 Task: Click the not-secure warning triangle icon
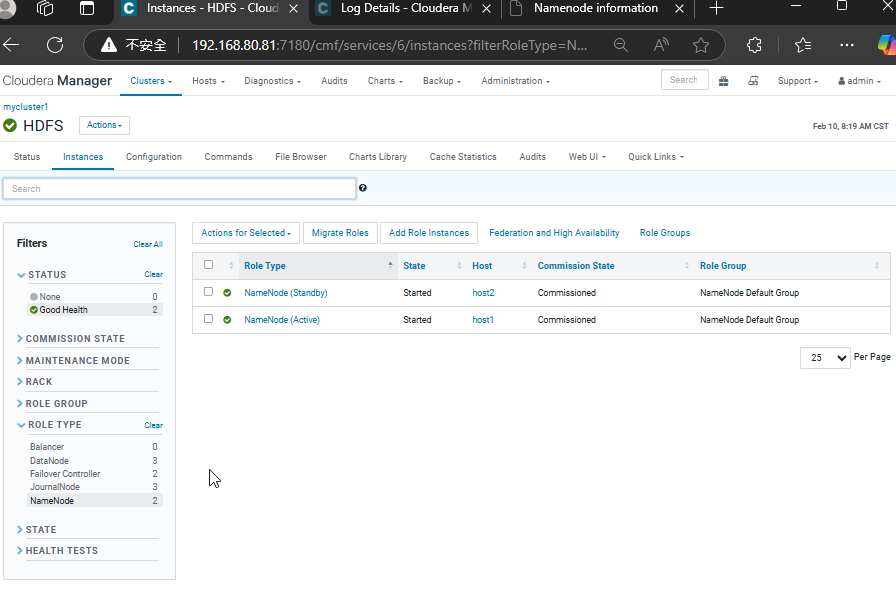pyautogui.click(x=109, y=45)
